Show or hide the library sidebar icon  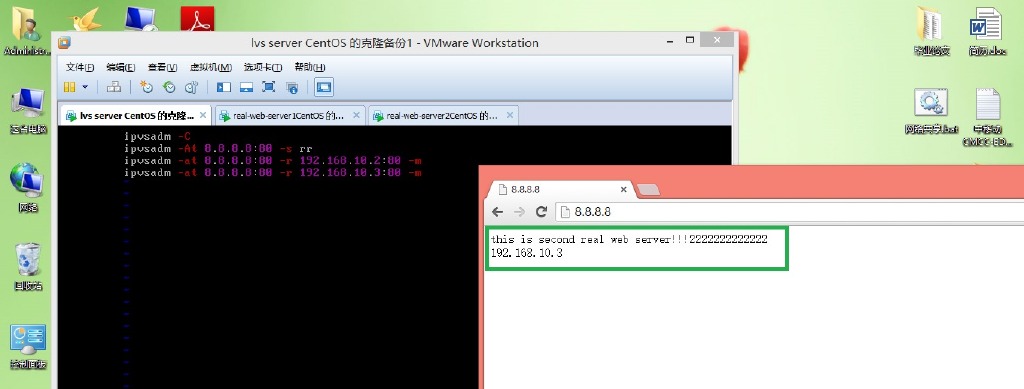point(224,87)
